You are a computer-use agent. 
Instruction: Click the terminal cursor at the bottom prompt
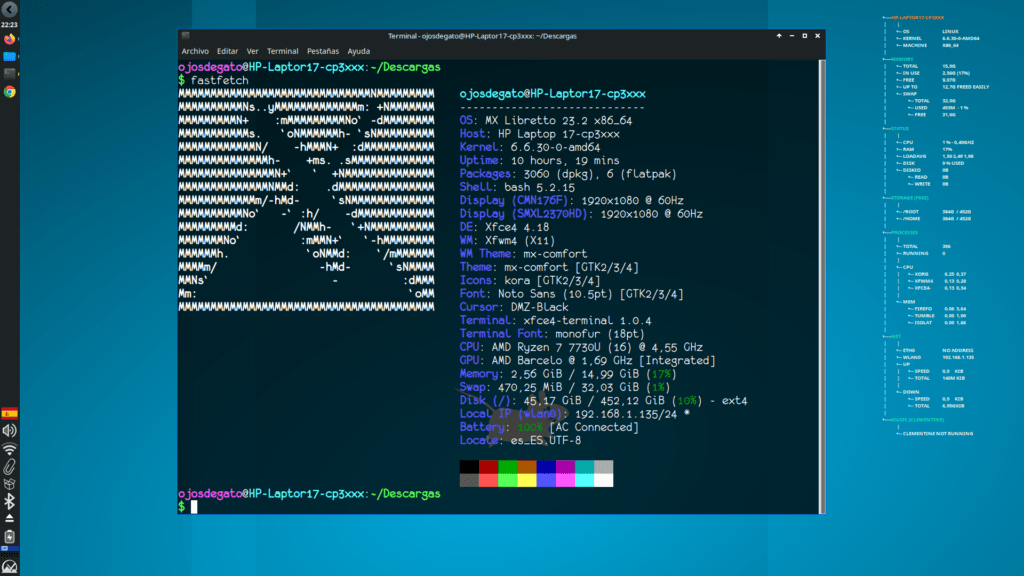point(194,507)
